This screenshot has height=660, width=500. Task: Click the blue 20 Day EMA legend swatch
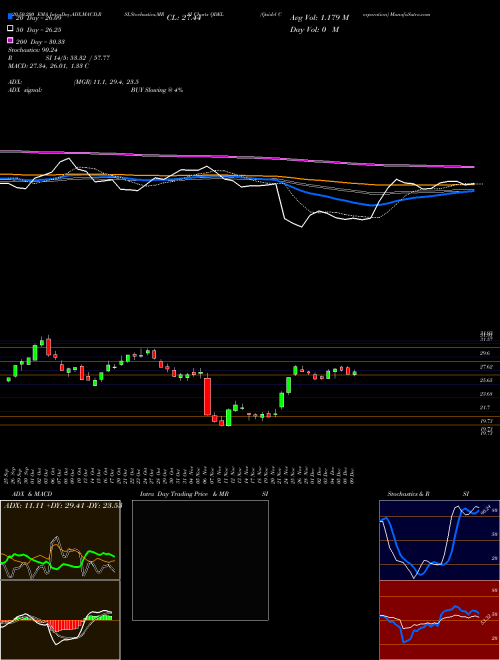tap(10, 17)
